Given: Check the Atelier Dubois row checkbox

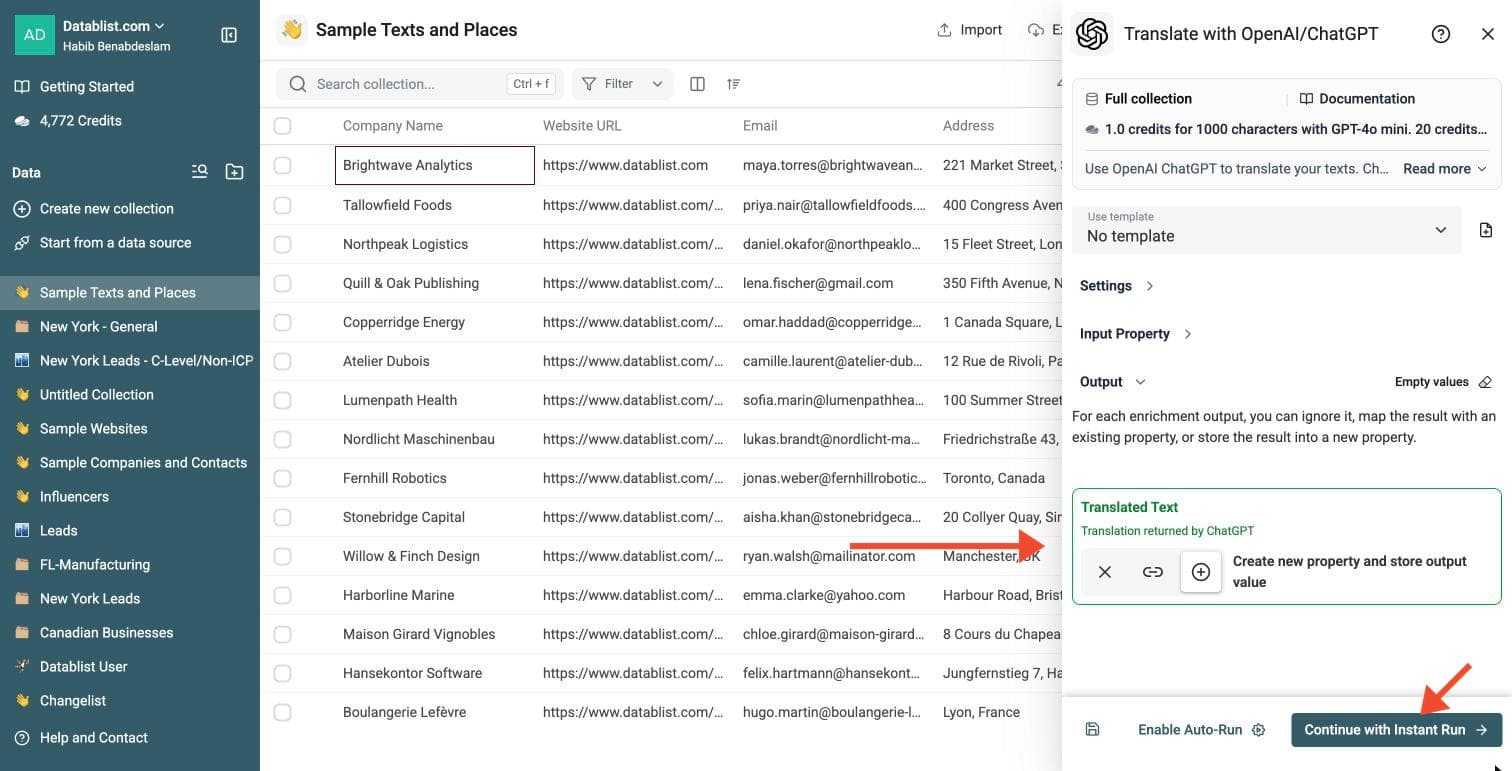Looking at the screenshot, I should tap(282, 361).
